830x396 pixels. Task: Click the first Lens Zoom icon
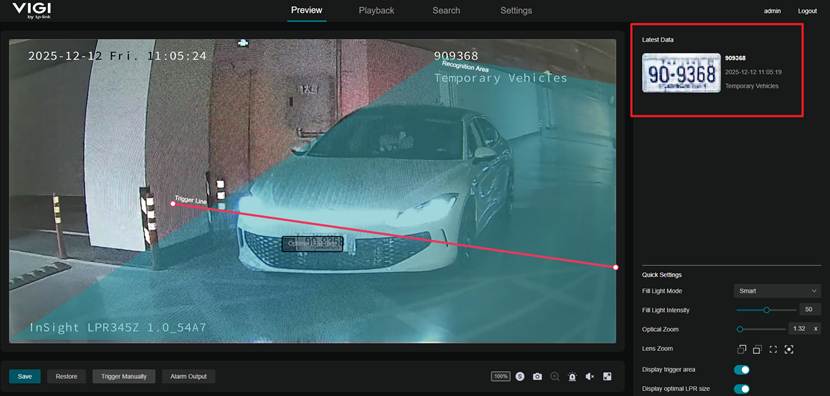pos(742,349)
